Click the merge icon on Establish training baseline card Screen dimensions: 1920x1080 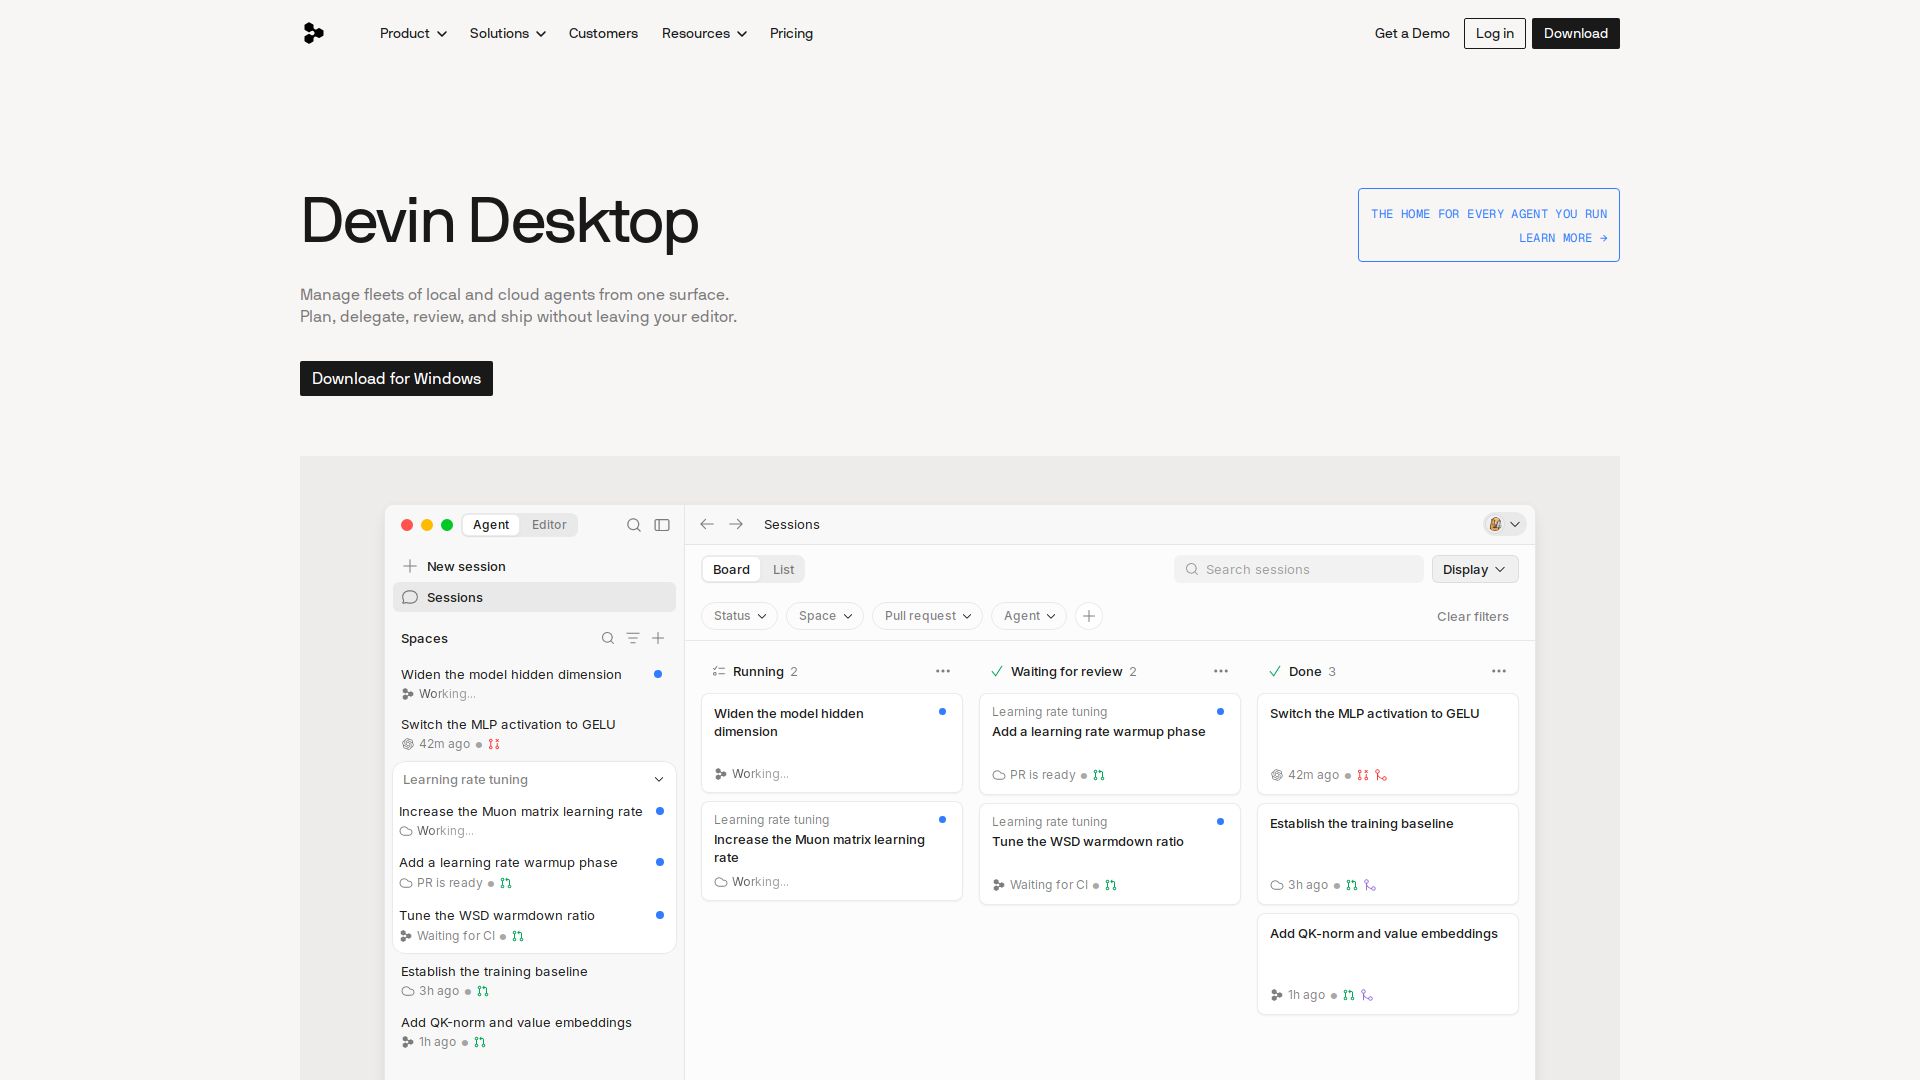click(1370, 885)
